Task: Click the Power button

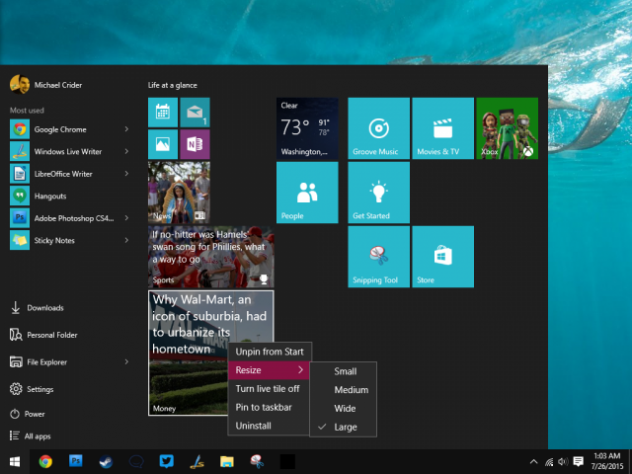Action: pos(30,413)
